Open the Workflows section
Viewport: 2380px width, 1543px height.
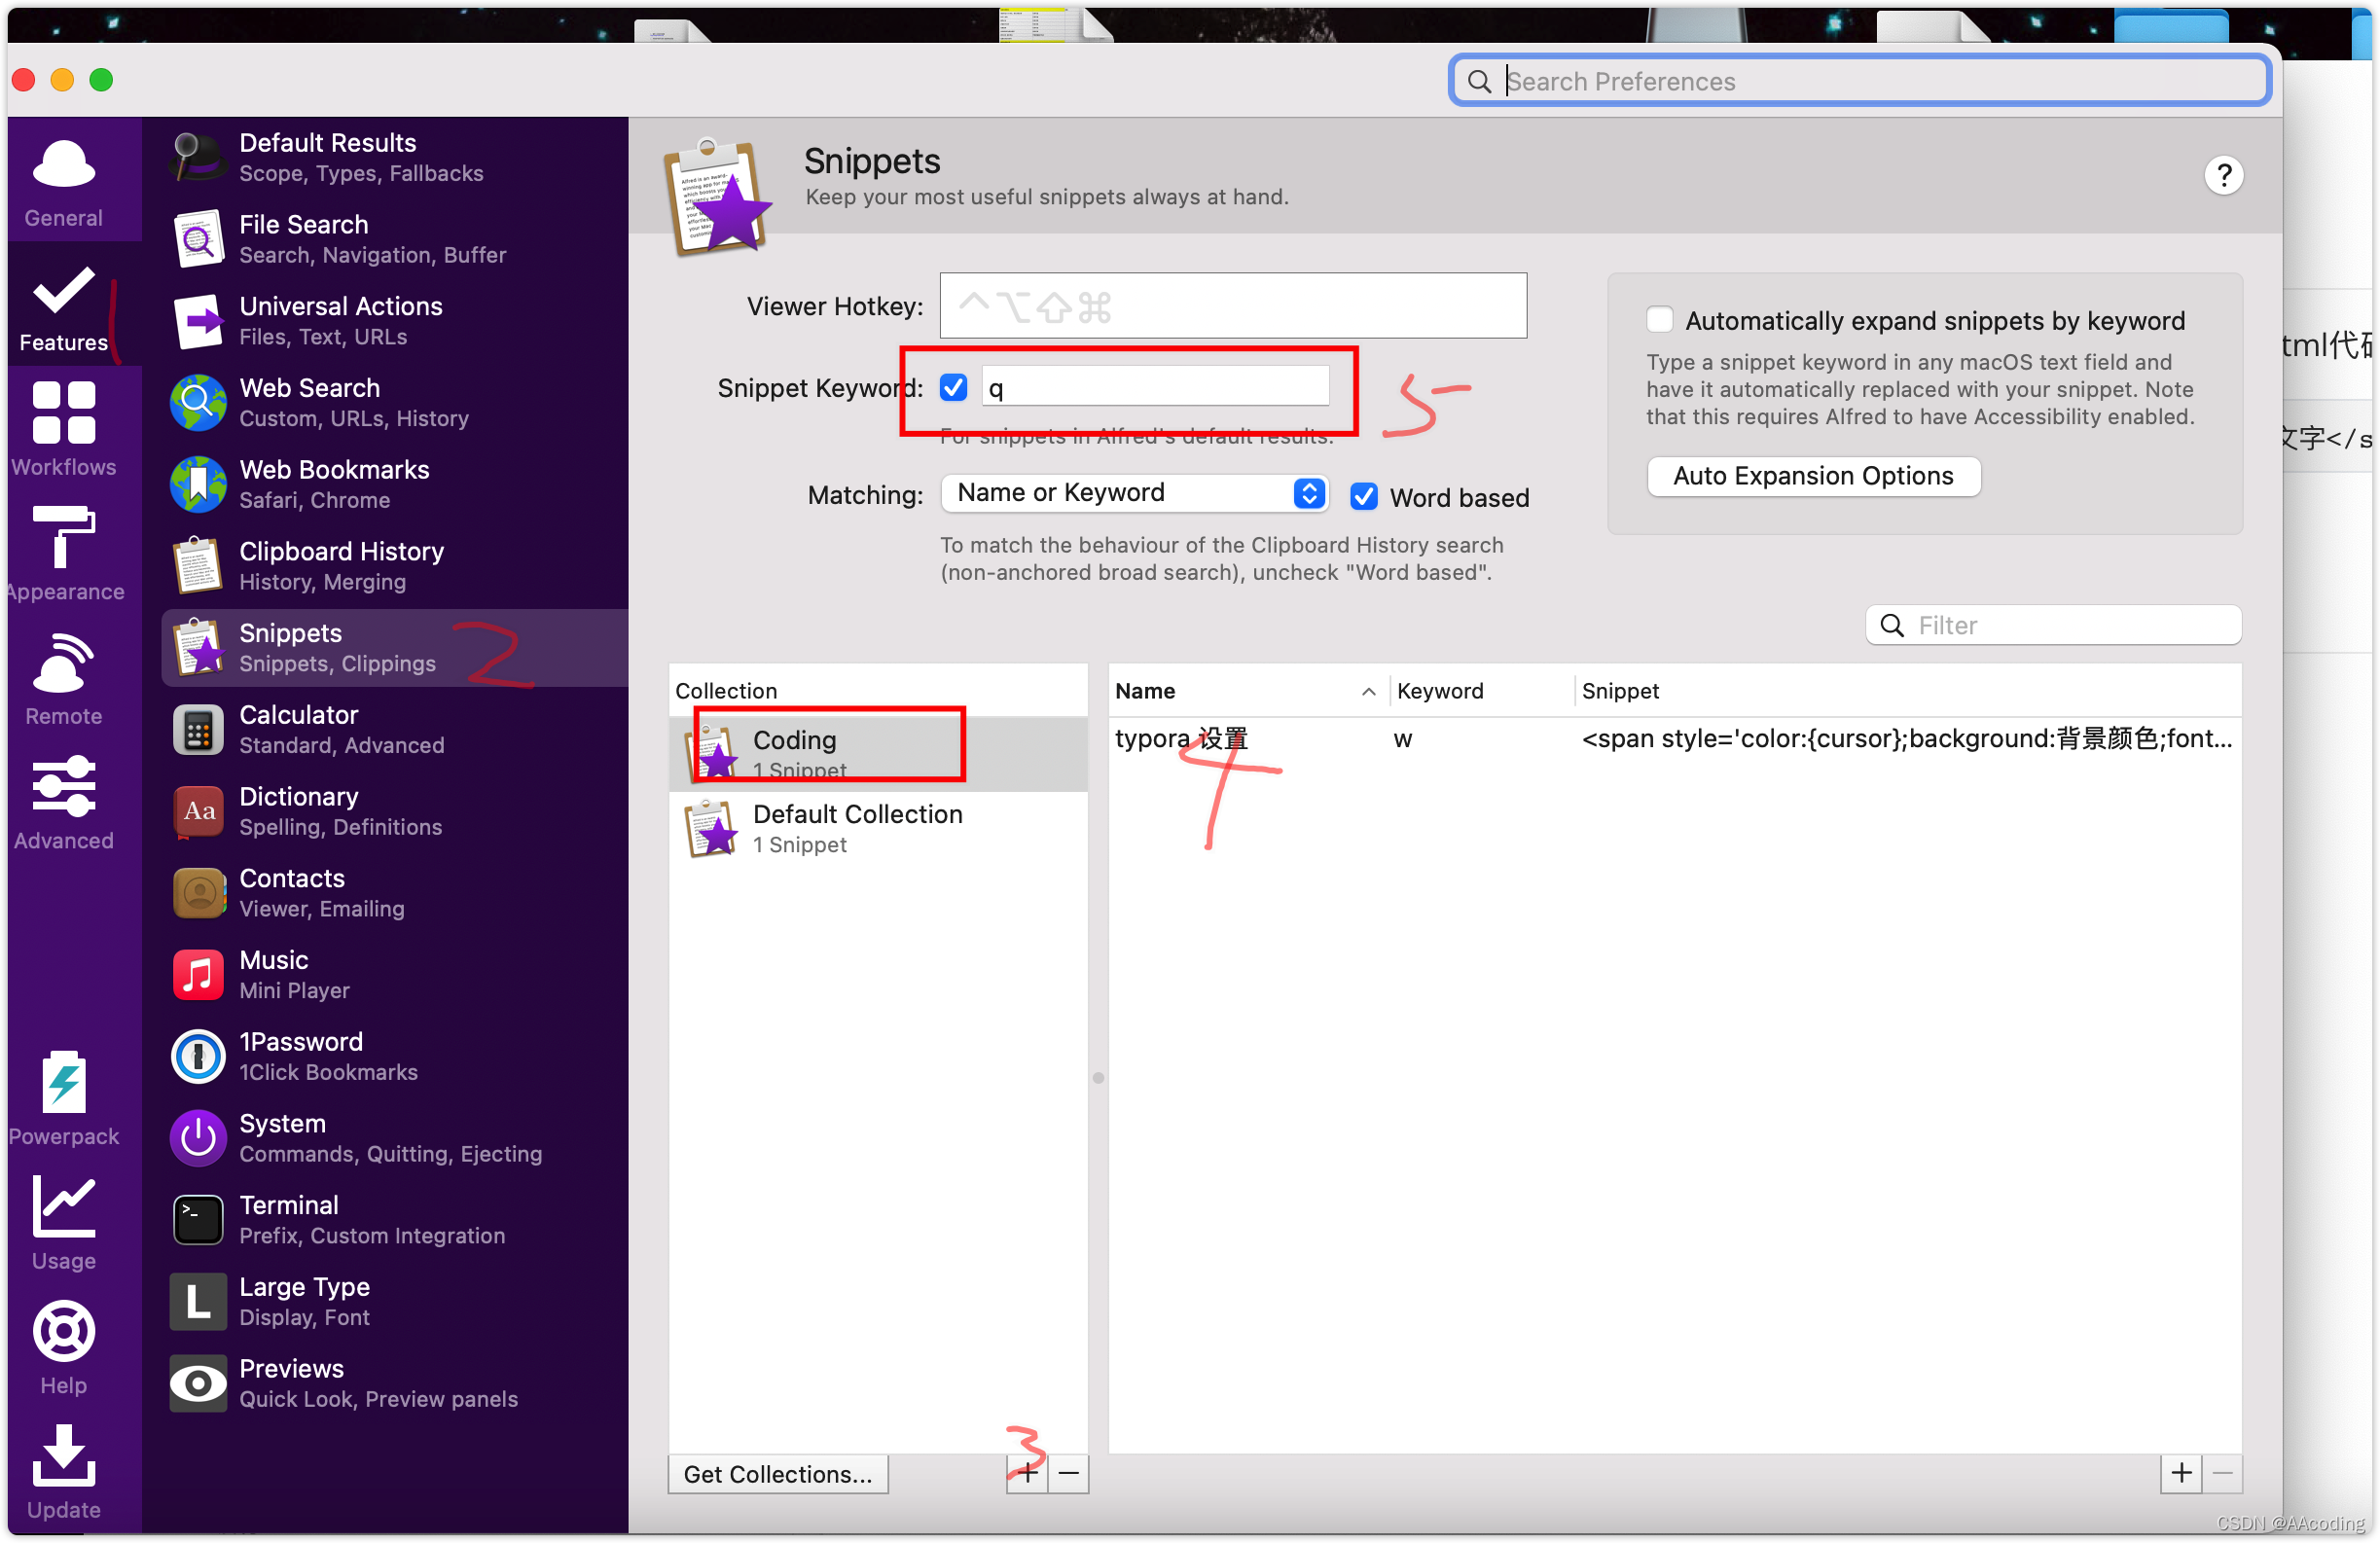coord(63,430)
